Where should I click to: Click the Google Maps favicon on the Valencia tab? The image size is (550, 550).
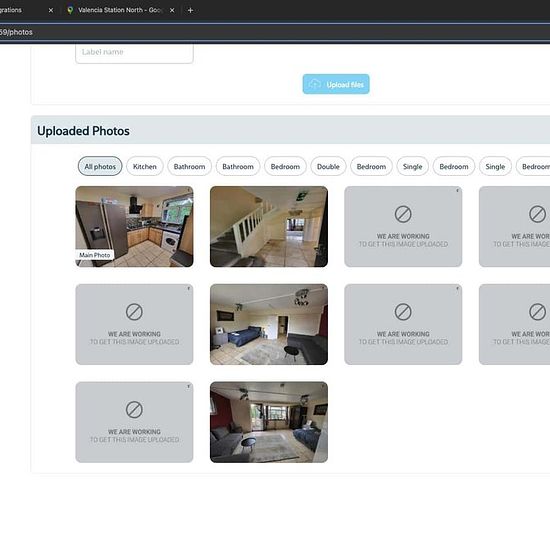pos(70,10)
